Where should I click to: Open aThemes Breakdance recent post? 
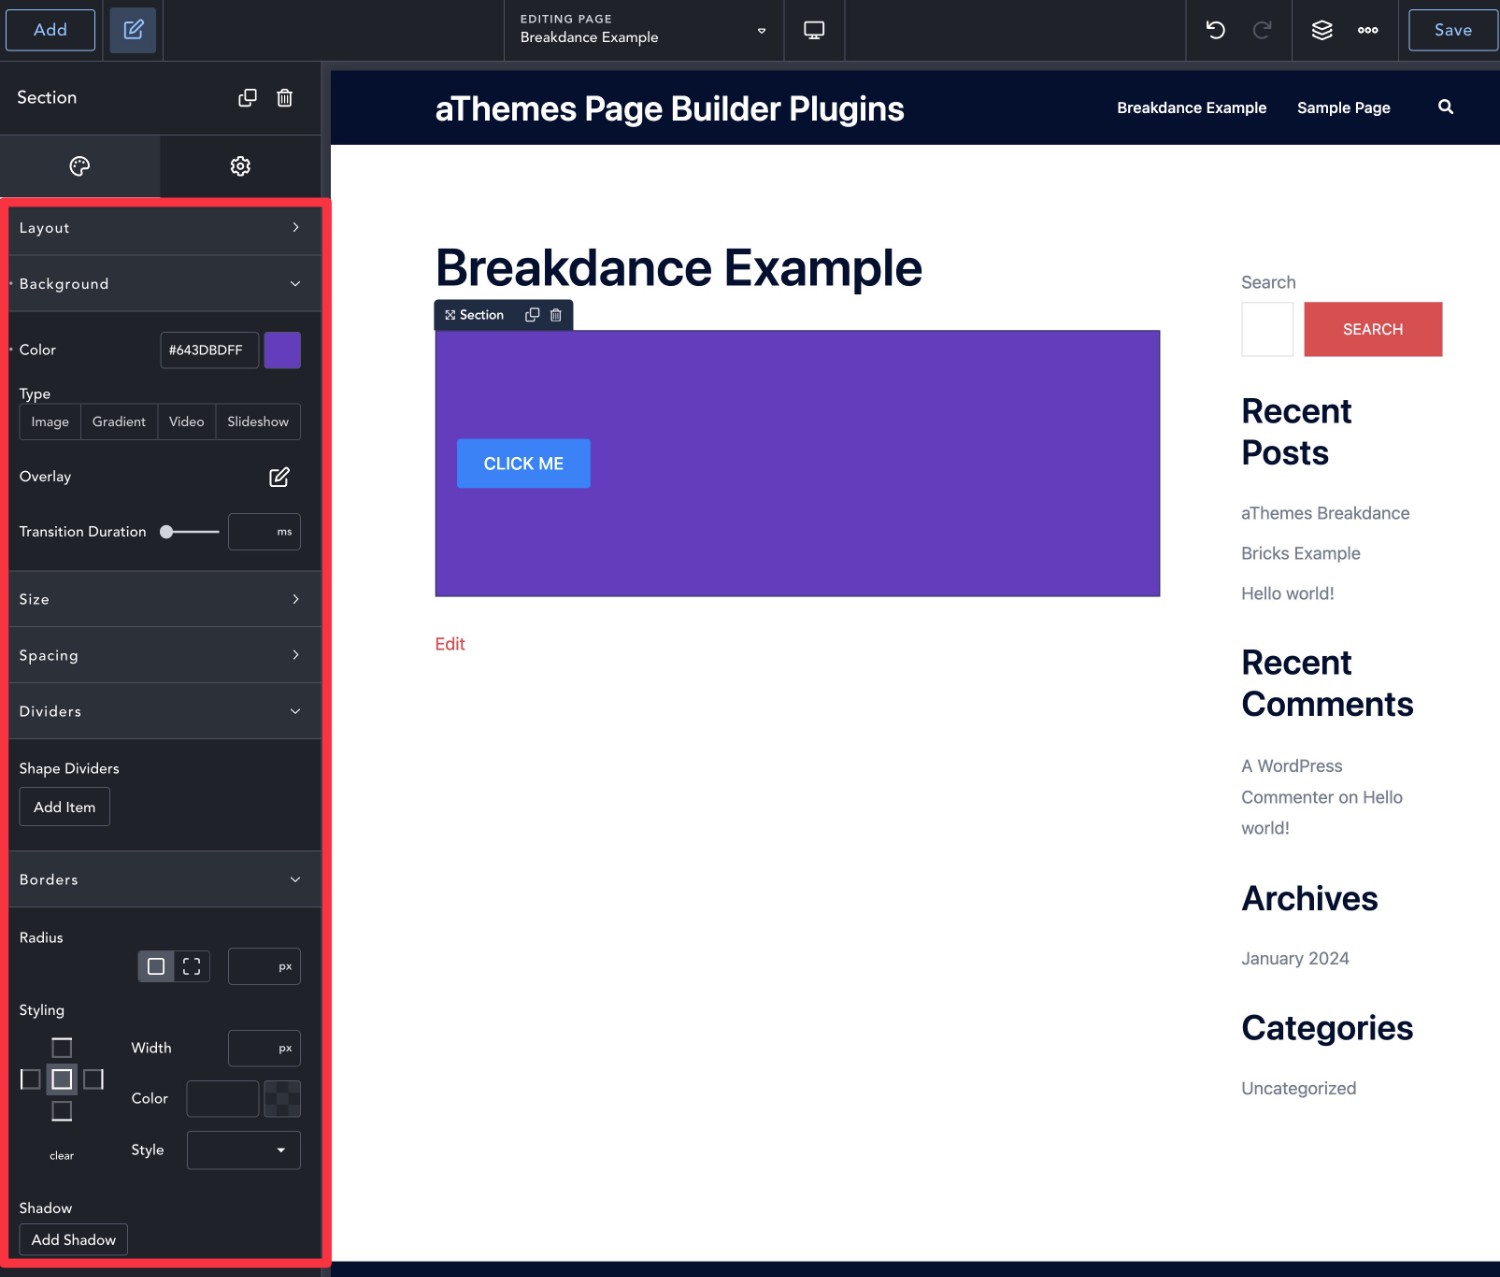(1325, 513)
